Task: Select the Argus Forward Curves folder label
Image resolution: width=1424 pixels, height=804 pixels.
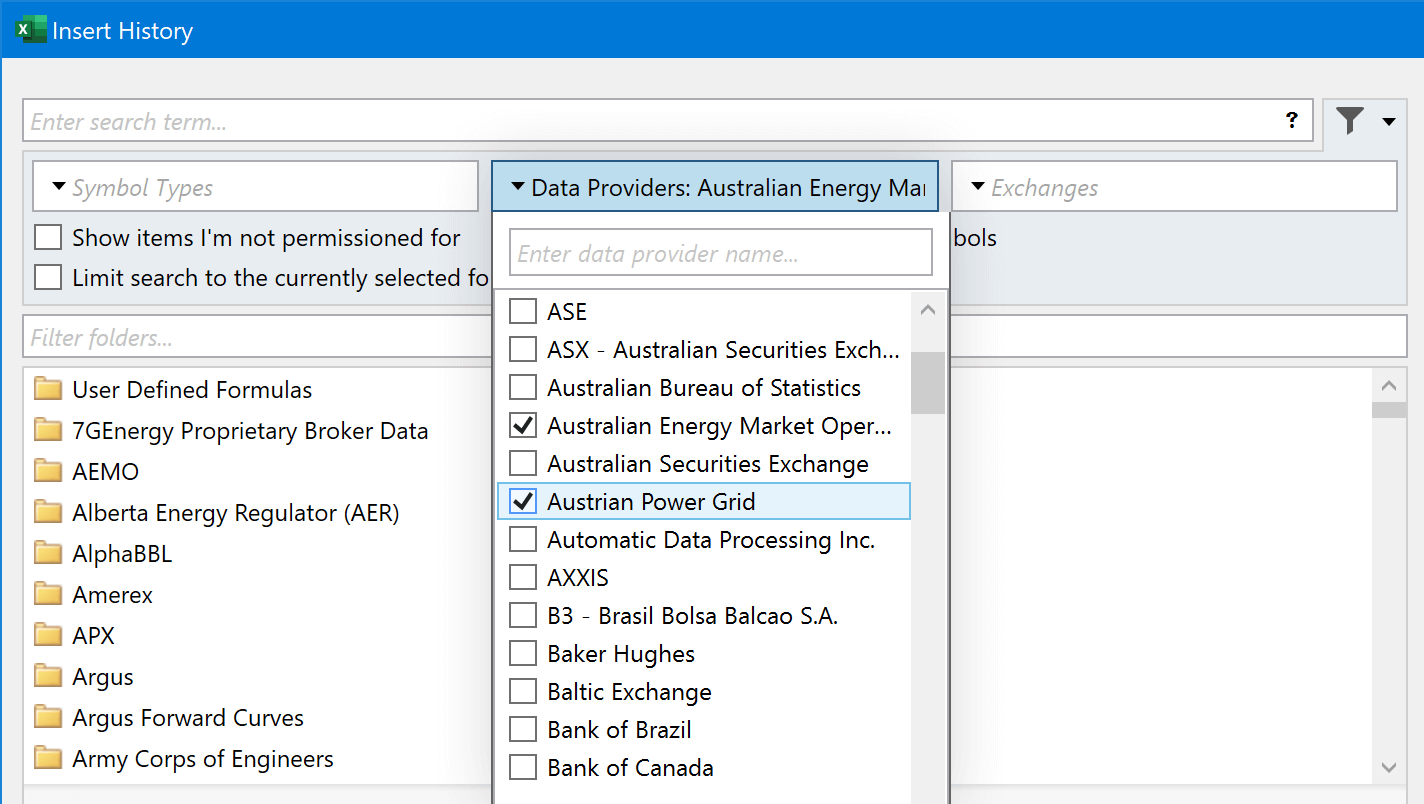Action: tap(188, 718)
